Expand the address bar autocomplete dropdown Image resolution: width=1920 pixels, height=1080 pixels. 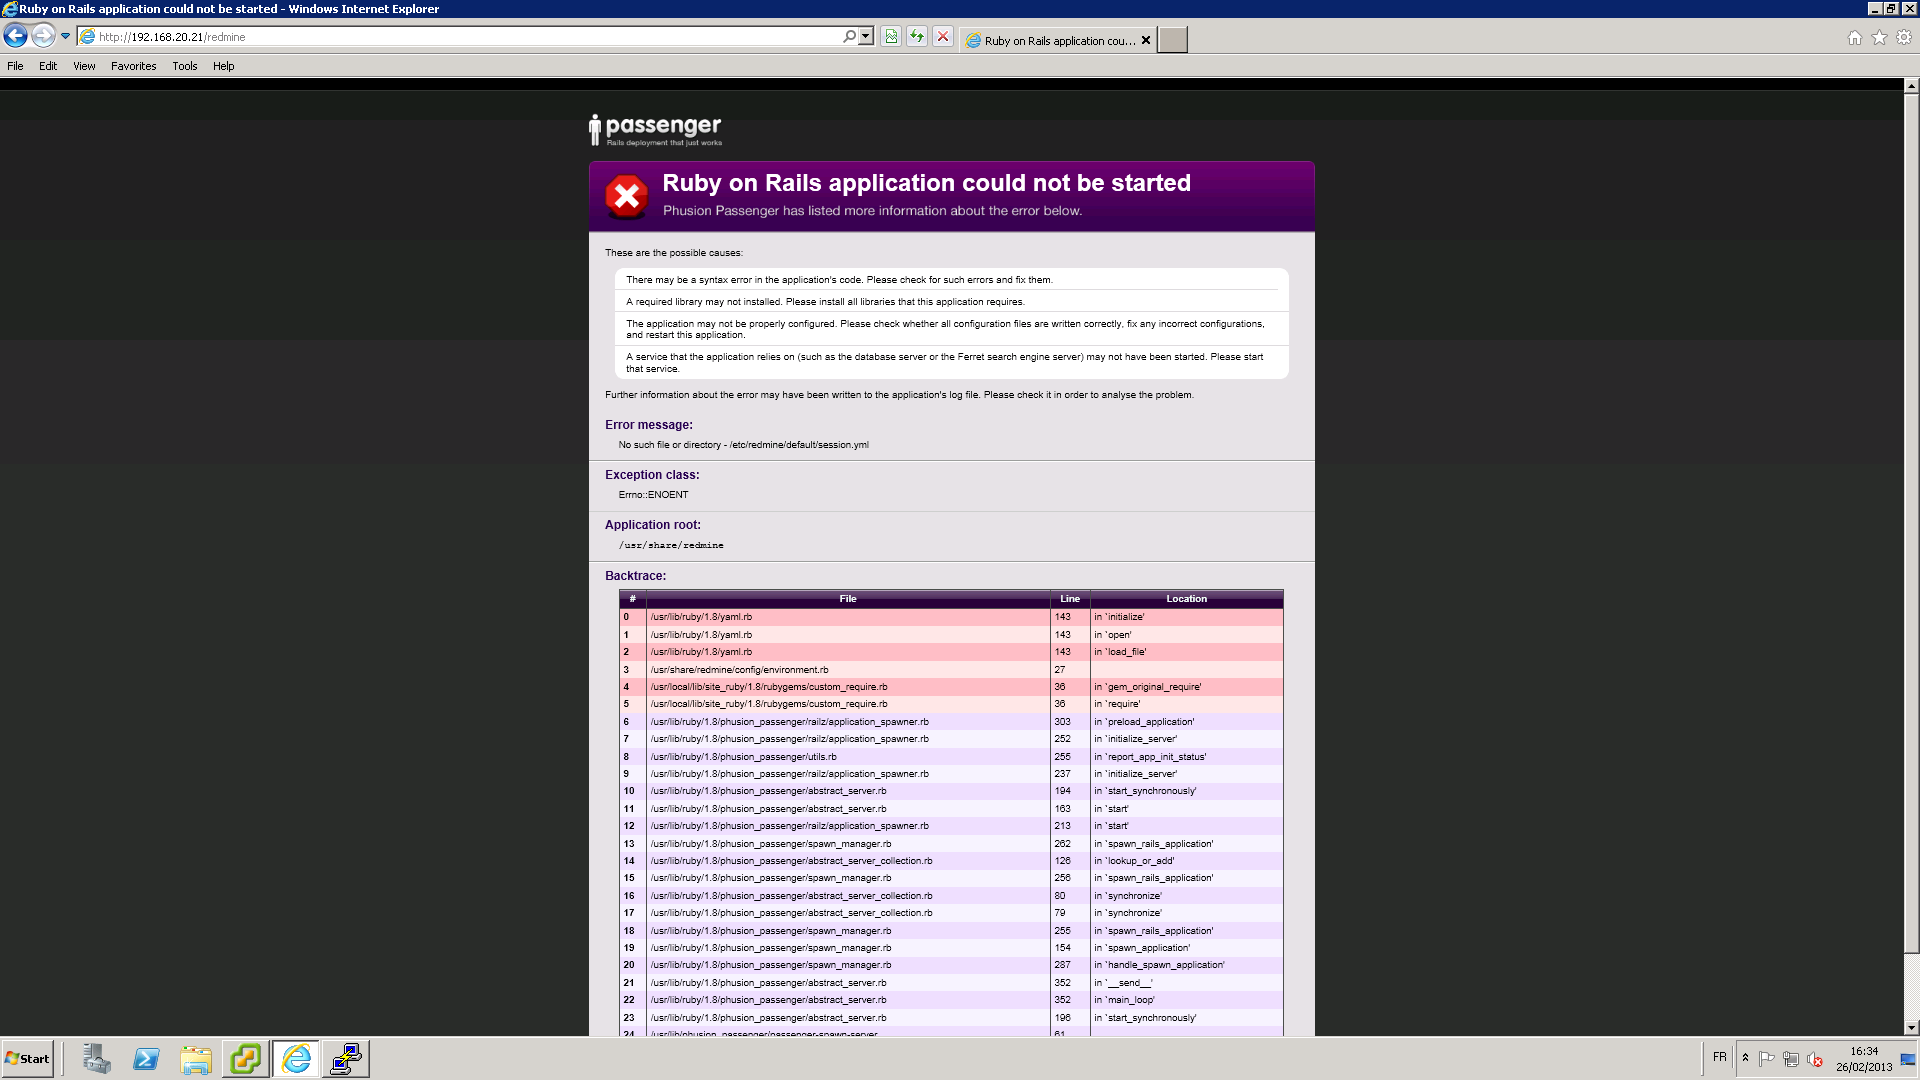click(866, 36)
